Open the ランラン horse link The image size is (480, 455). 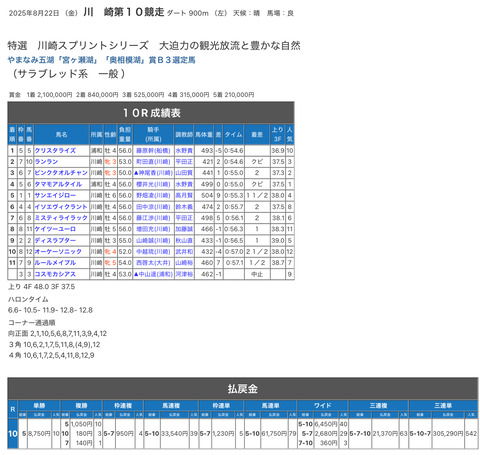pyautogui.click(x=46, y=162)
